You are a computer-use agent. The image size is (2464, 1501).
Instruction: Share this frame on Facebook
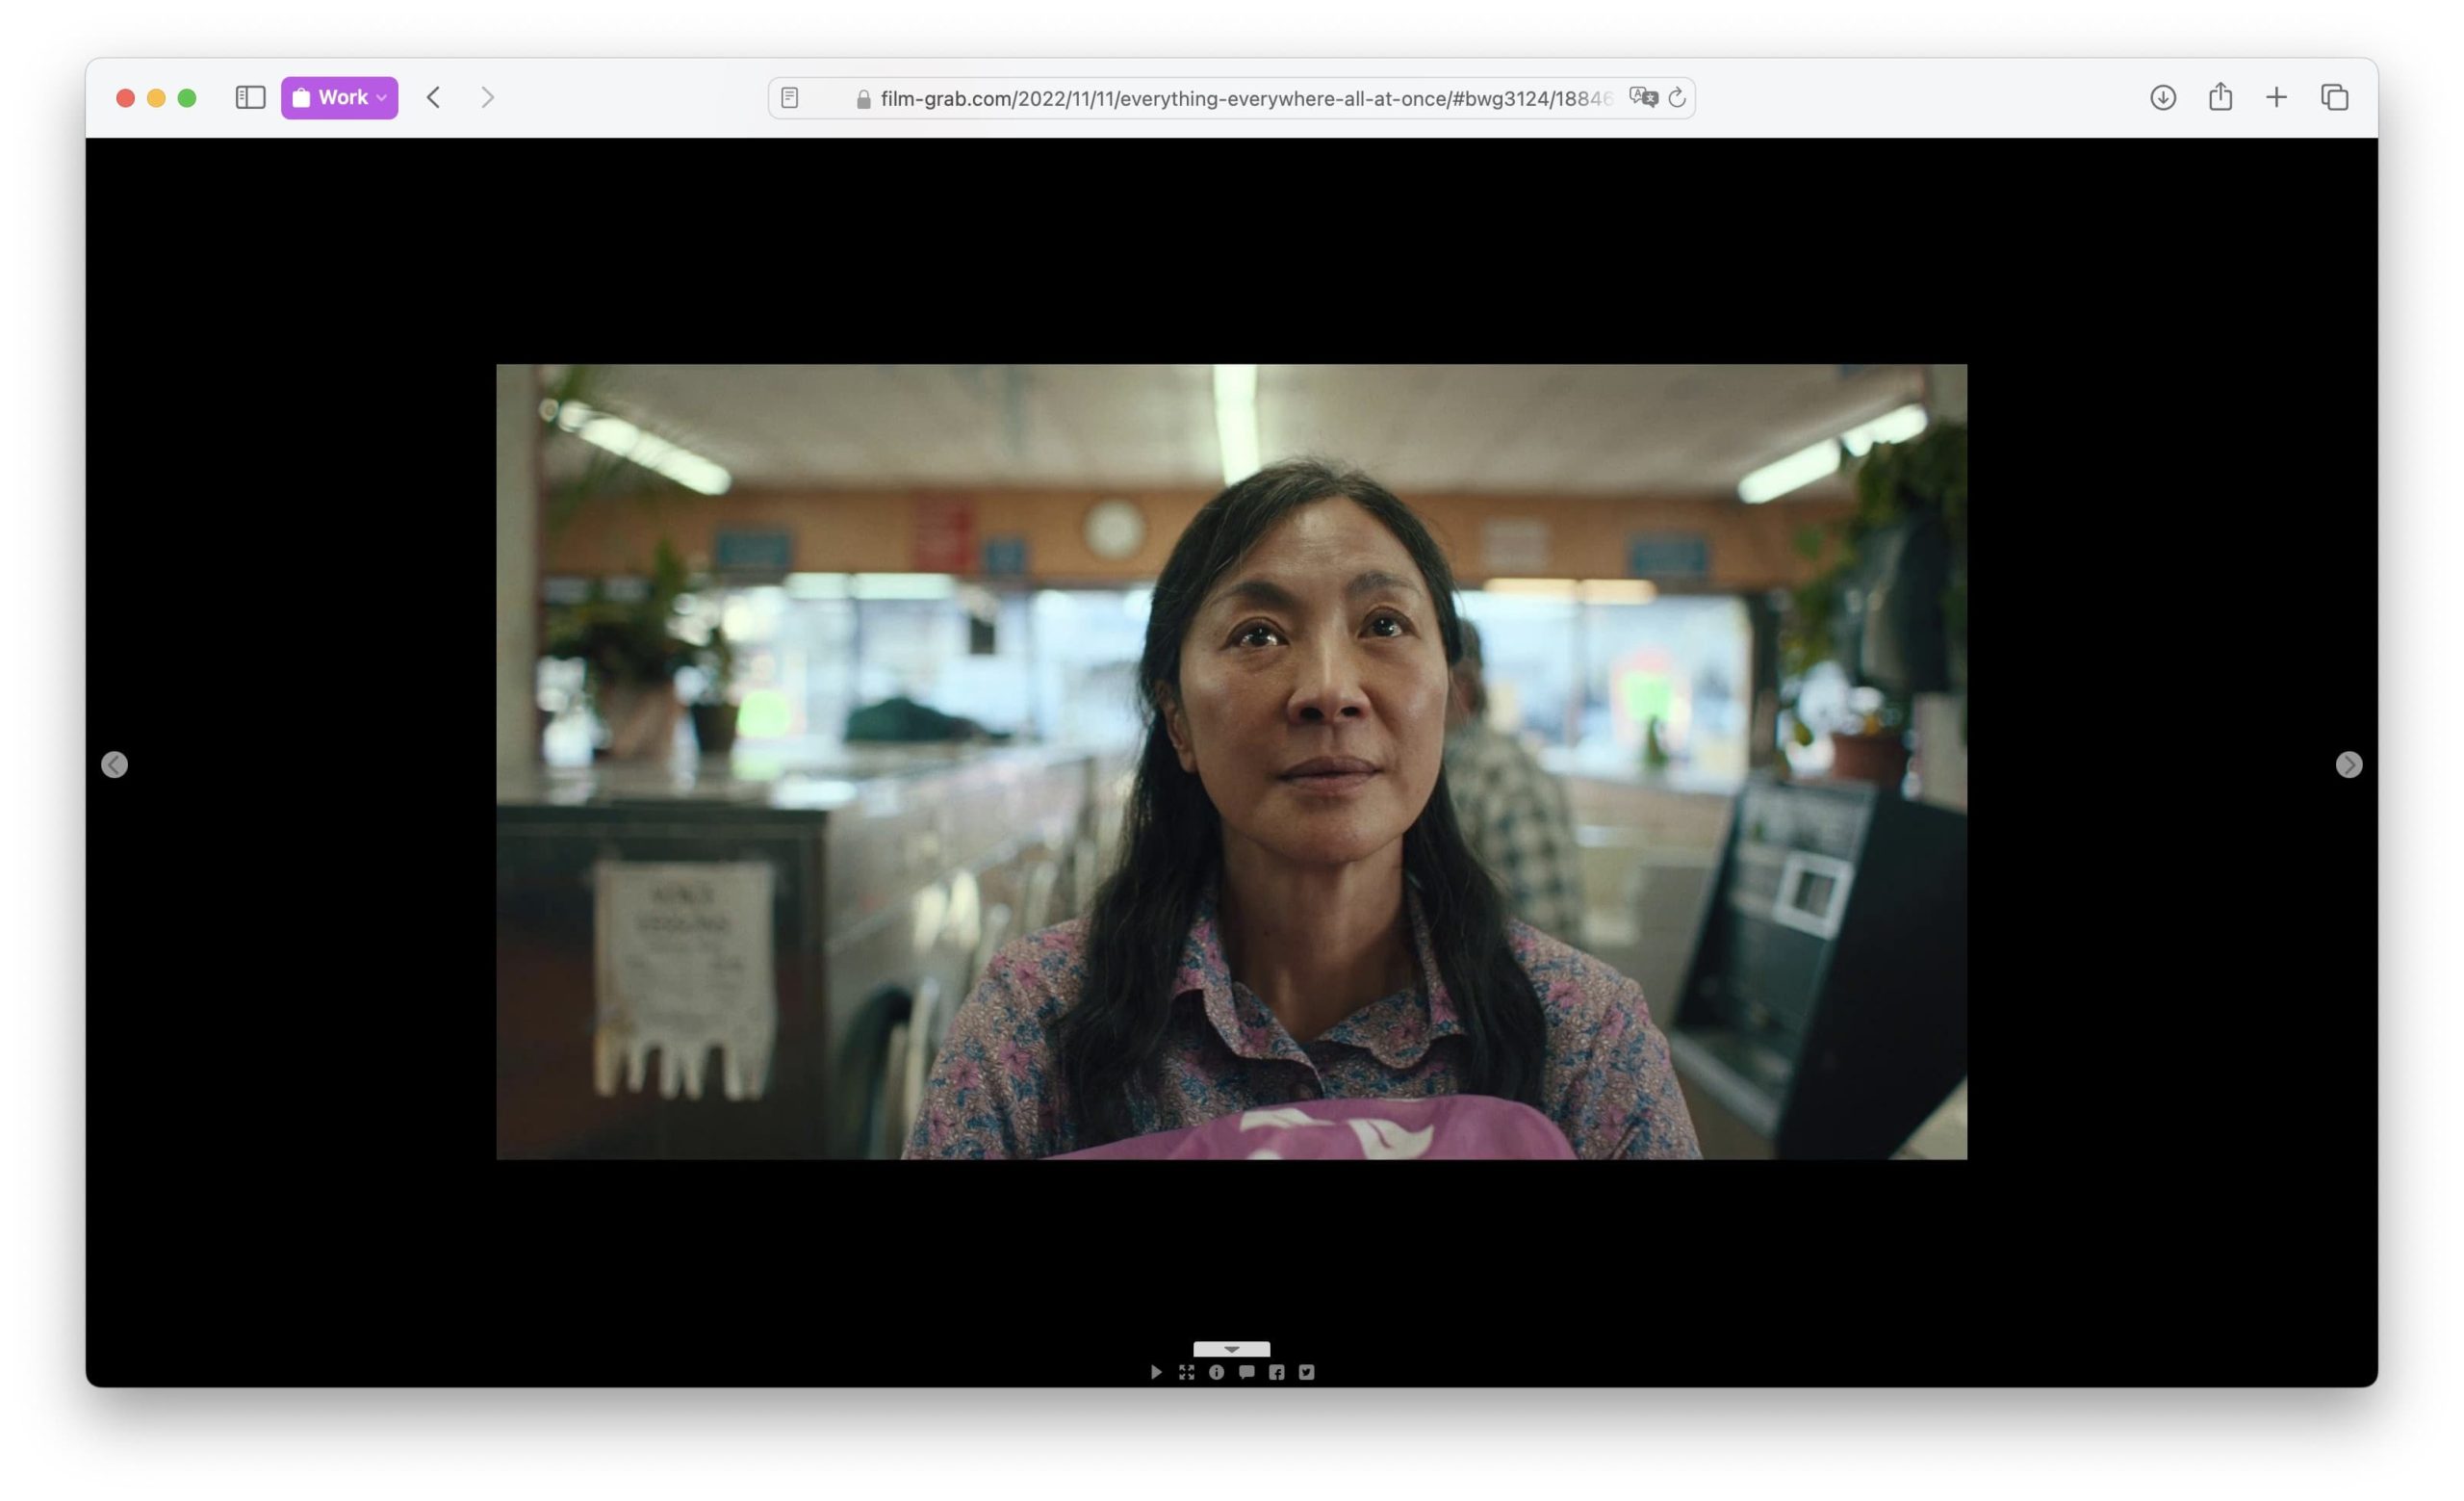point(1276,1372)
